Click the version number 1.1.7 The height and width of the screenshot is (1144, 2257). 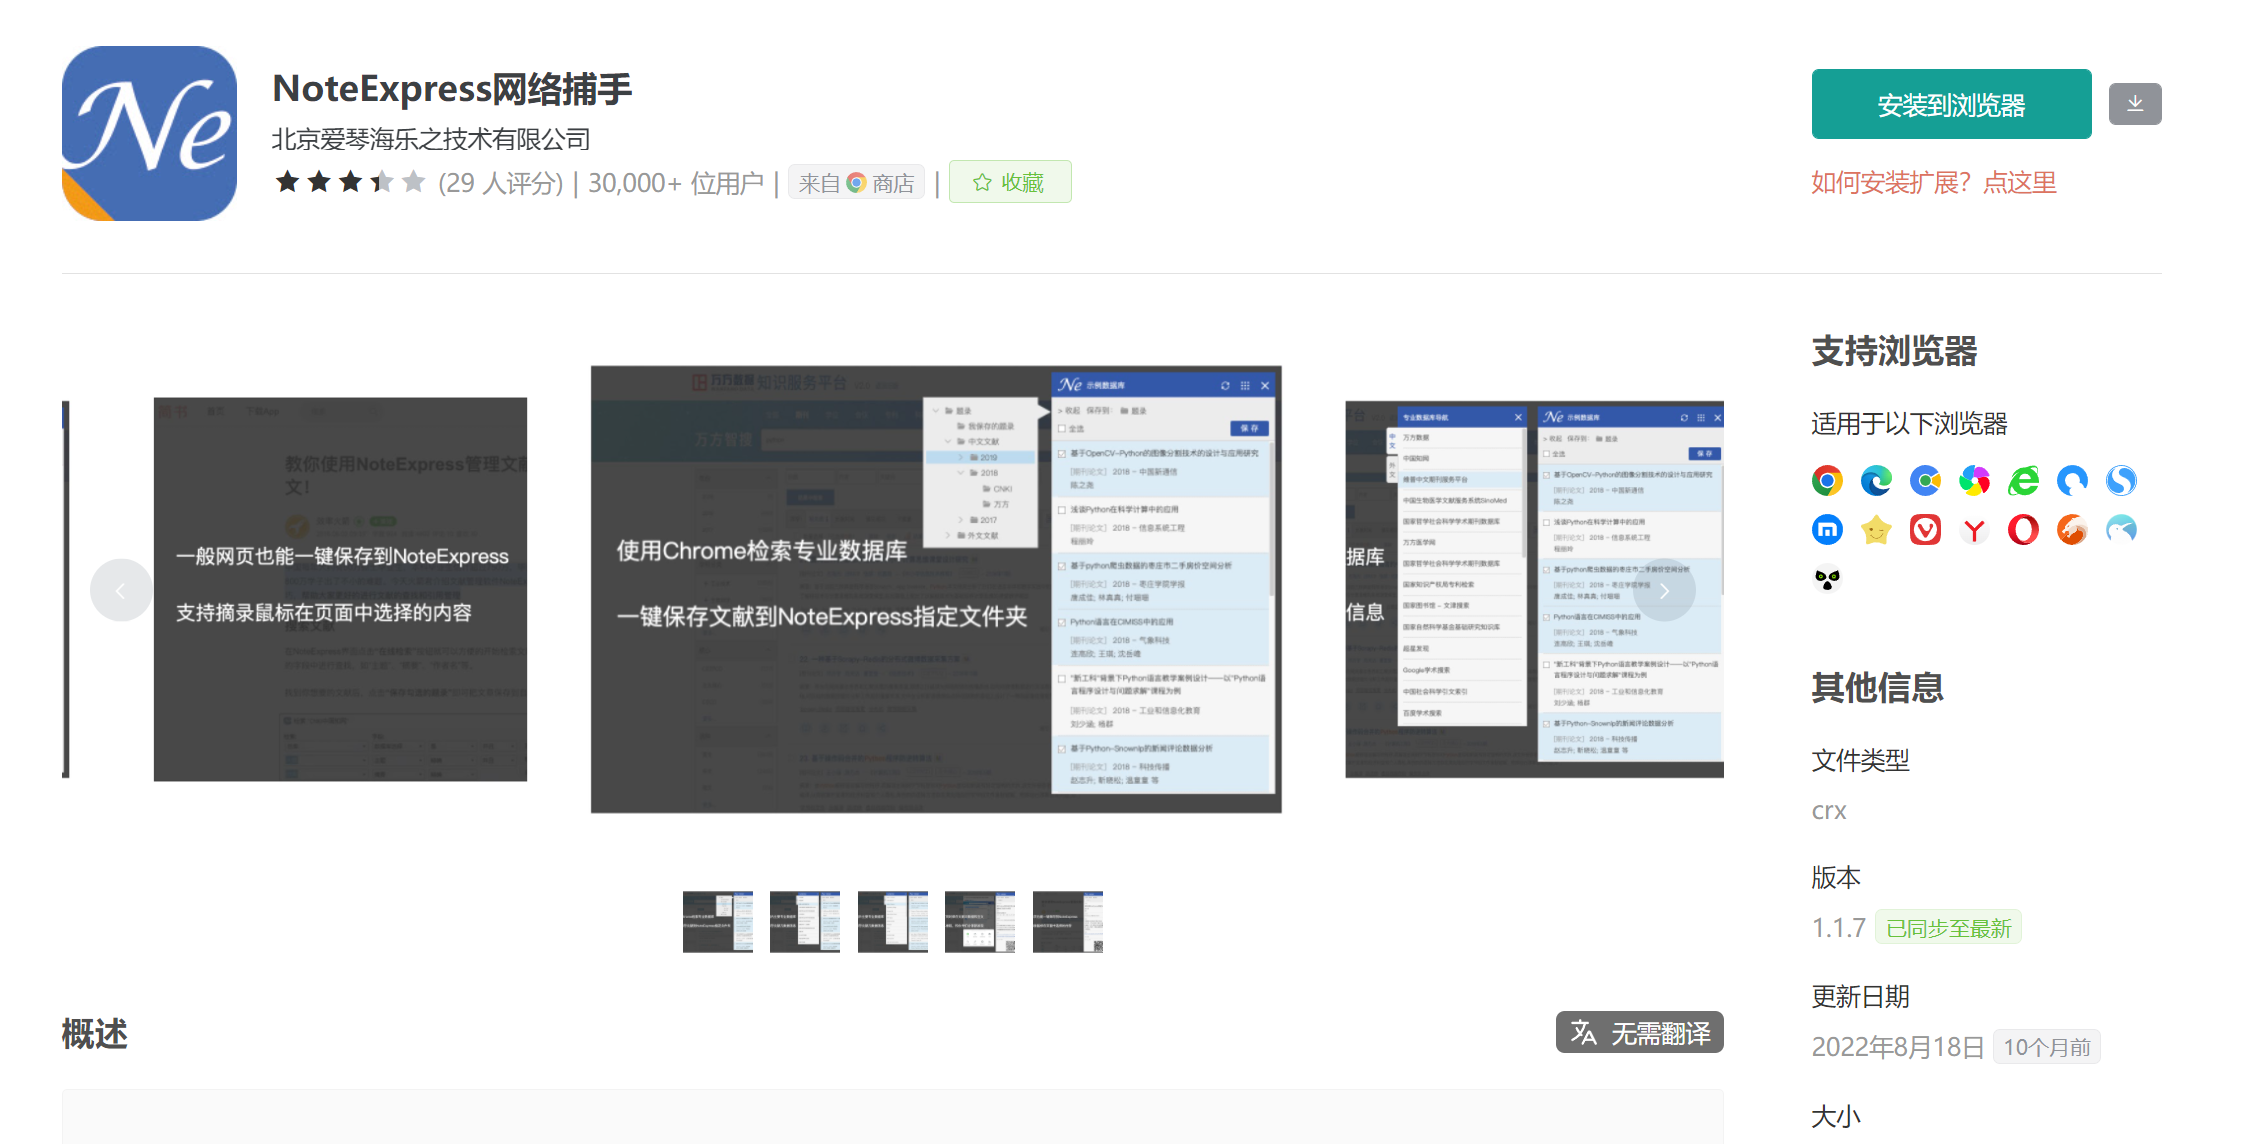1838,928
